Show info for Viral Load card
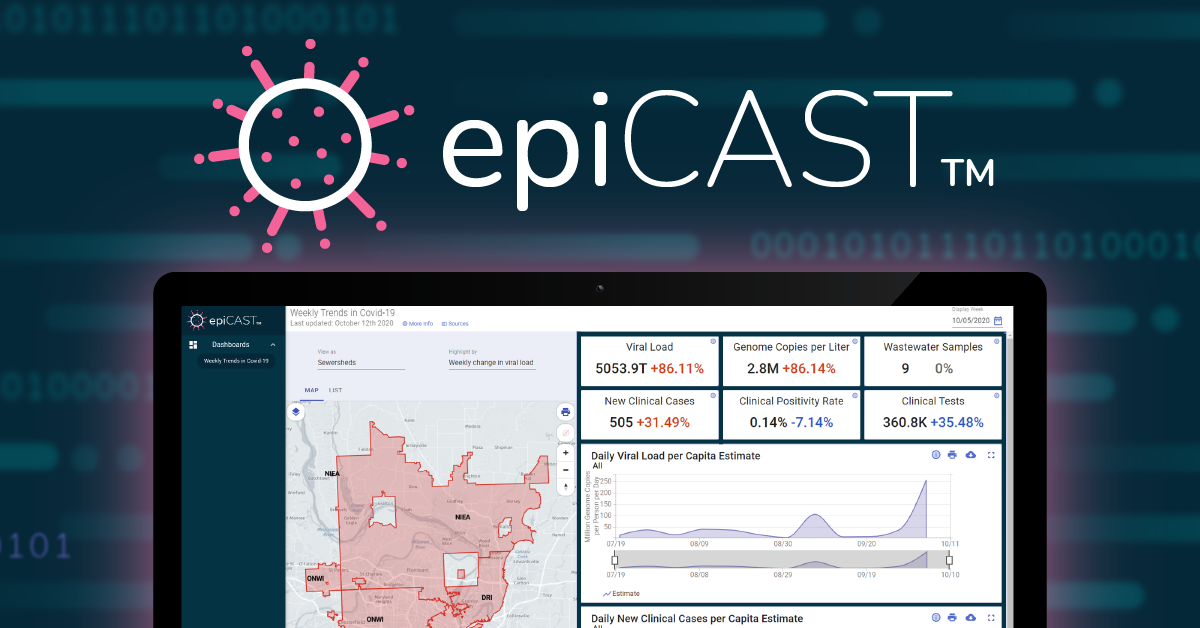1200x628 pixels. pyautogui.click(x=714, y=341)
